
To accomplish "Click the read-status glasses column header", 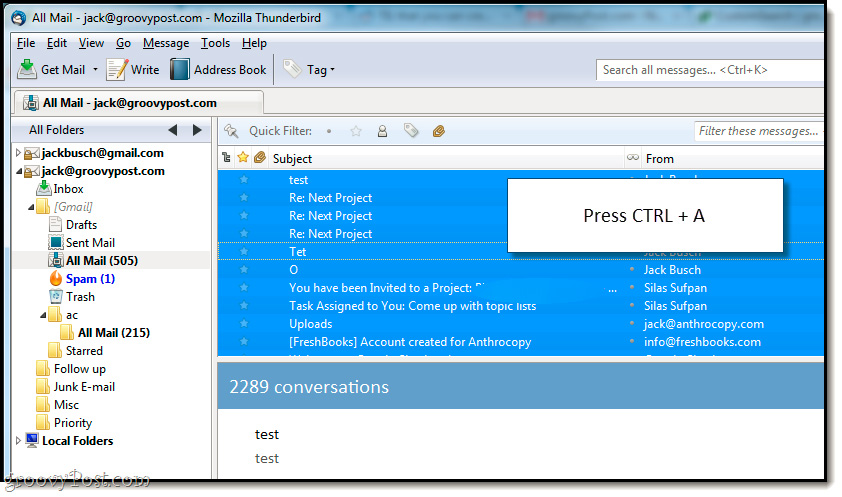I will [633, 158].
